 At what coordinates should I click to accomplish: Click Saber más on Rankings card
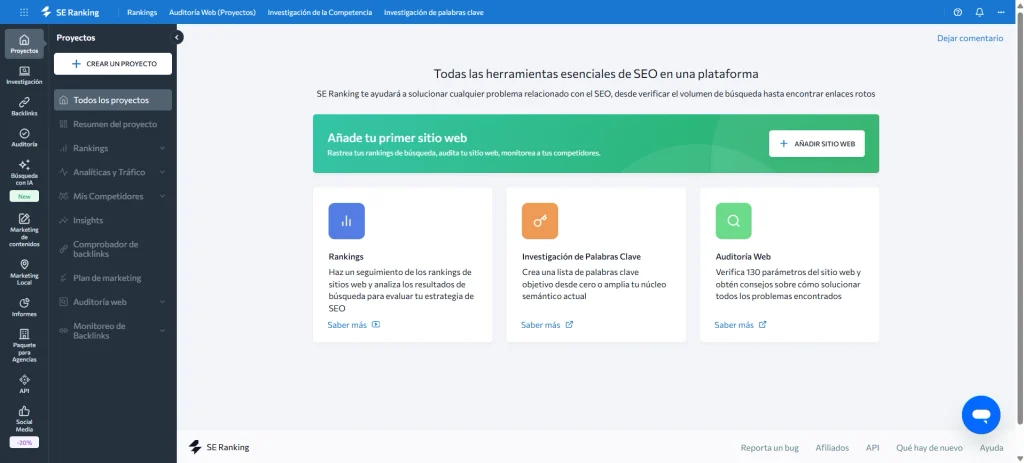(353, 325)
